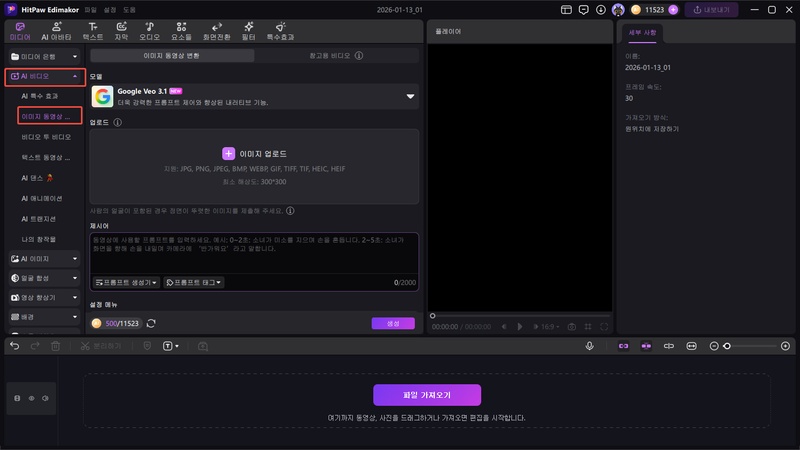Click the trash delete icon
This screenshot has width=800, height=450.
(x=55, y=346)
